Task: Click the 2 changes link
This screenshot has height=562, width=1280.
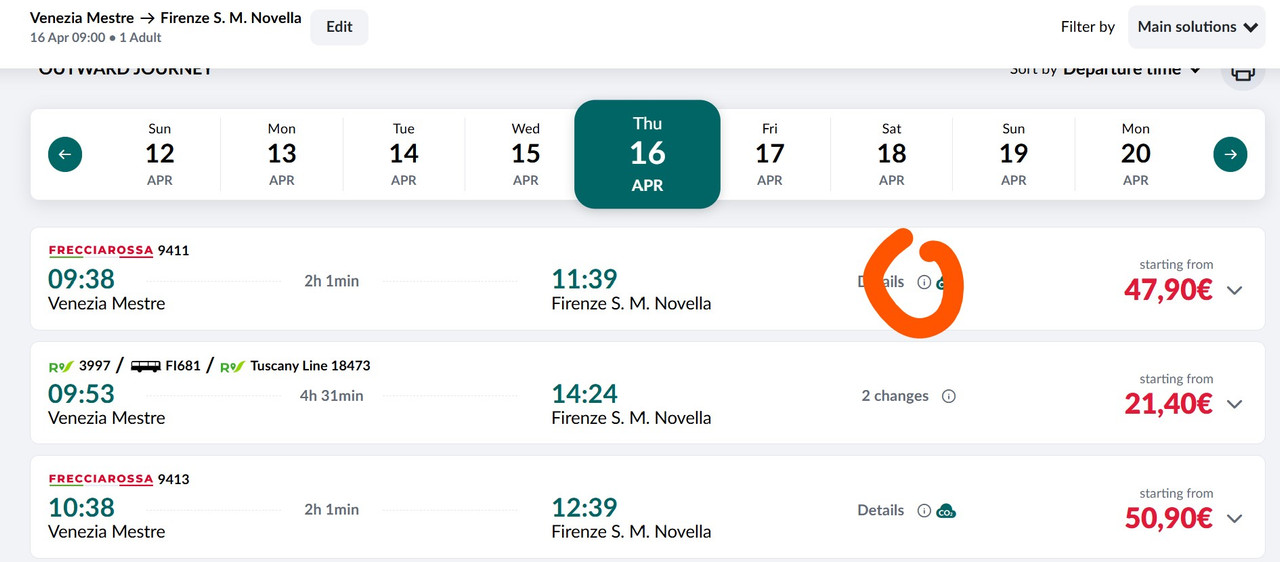Action: 895,396
